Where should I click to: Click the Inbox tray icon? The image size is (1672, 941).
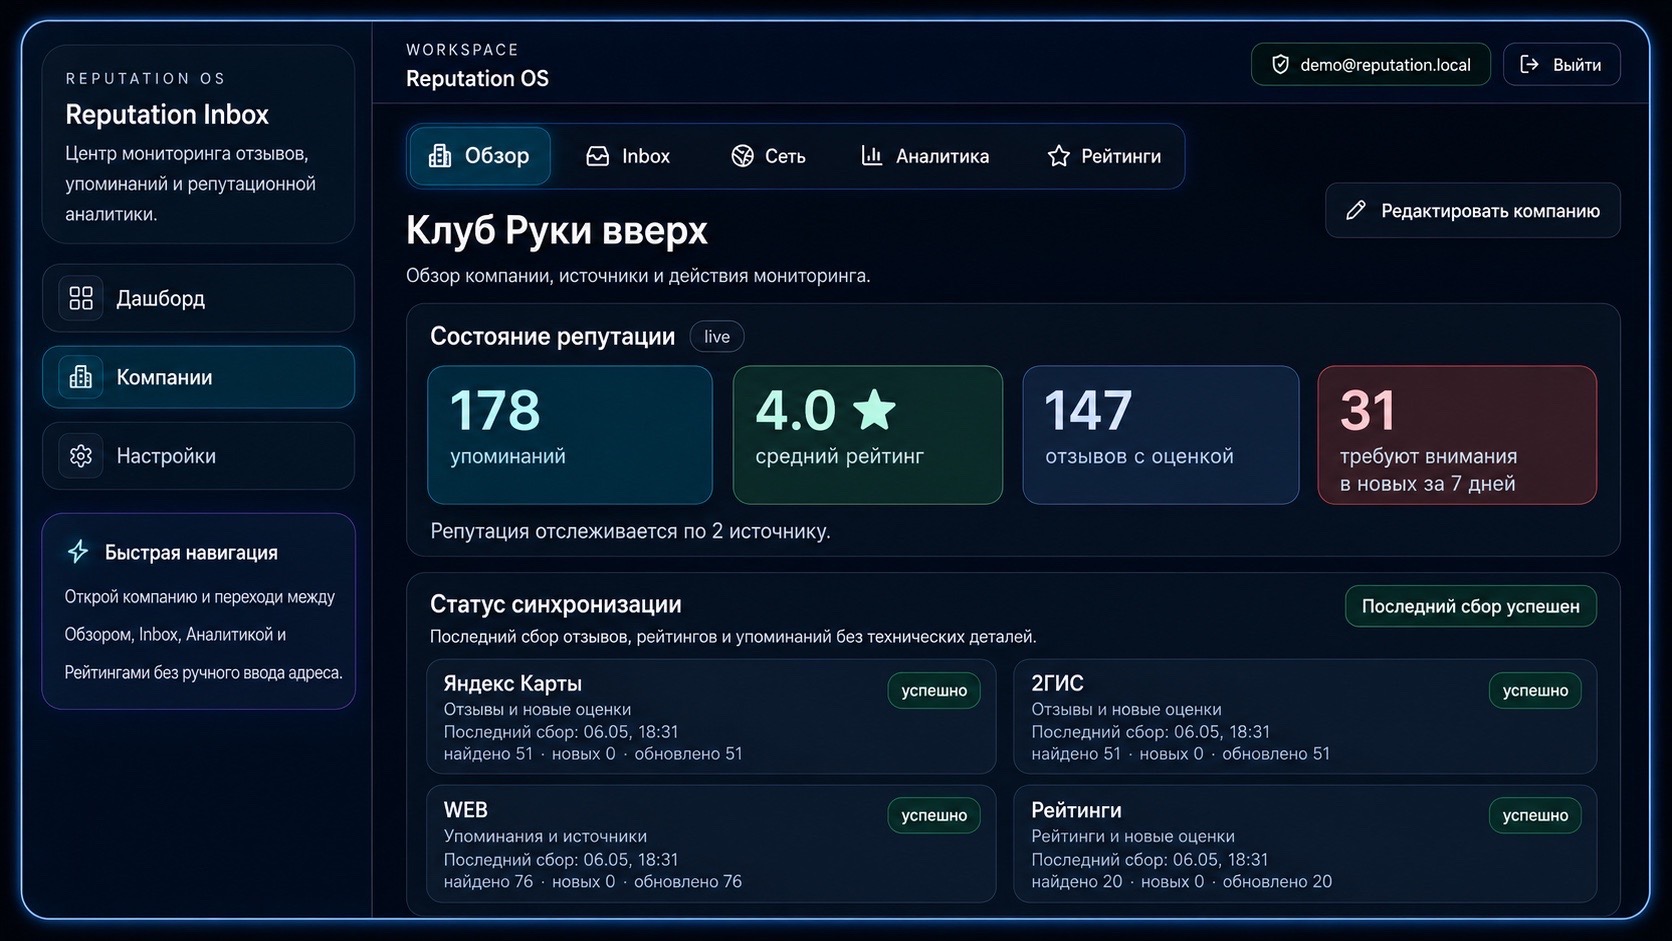click(x=598, y=156)
